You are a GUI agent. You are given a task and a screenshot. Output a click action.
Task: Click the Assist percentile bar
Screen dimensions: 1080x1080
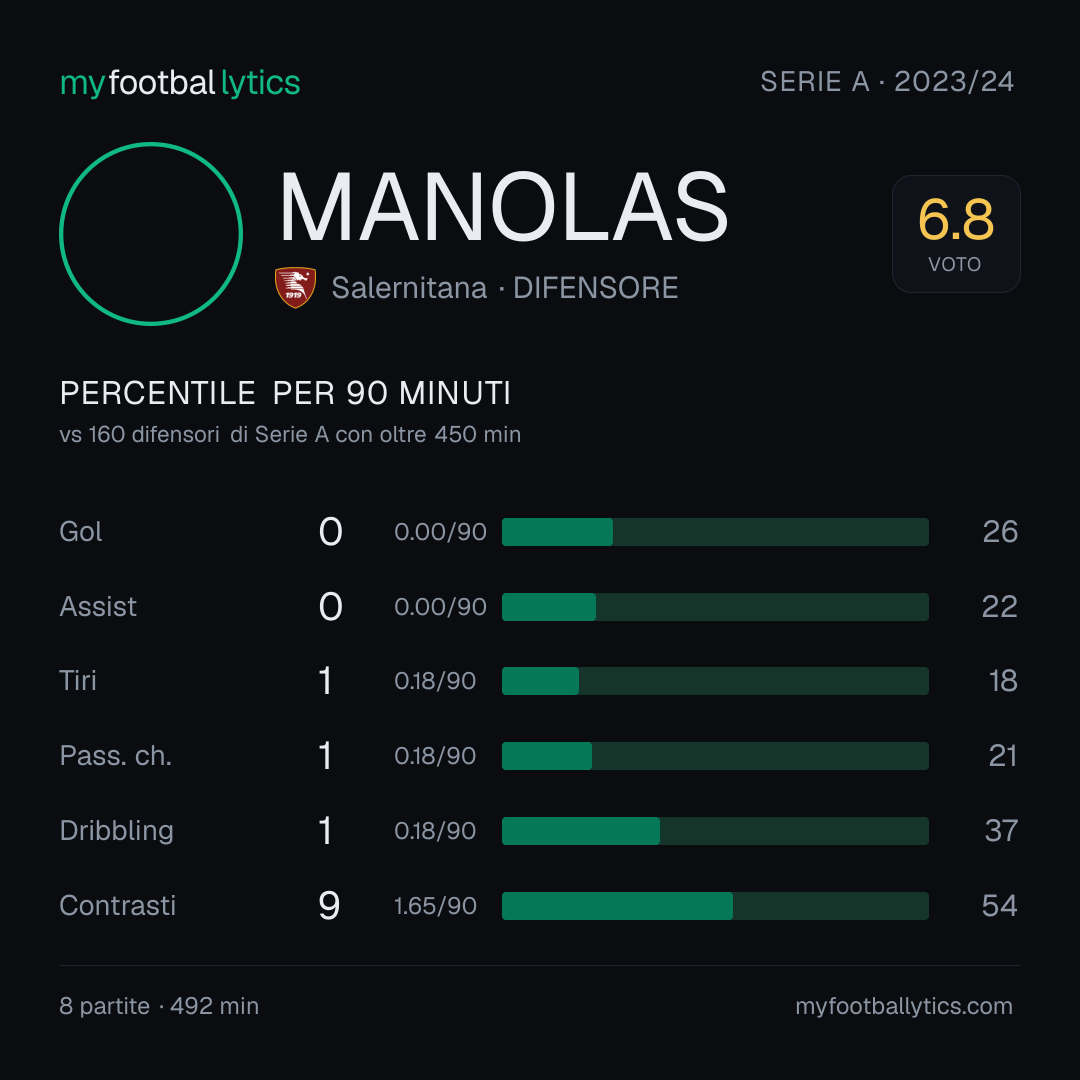pos(715,607)
